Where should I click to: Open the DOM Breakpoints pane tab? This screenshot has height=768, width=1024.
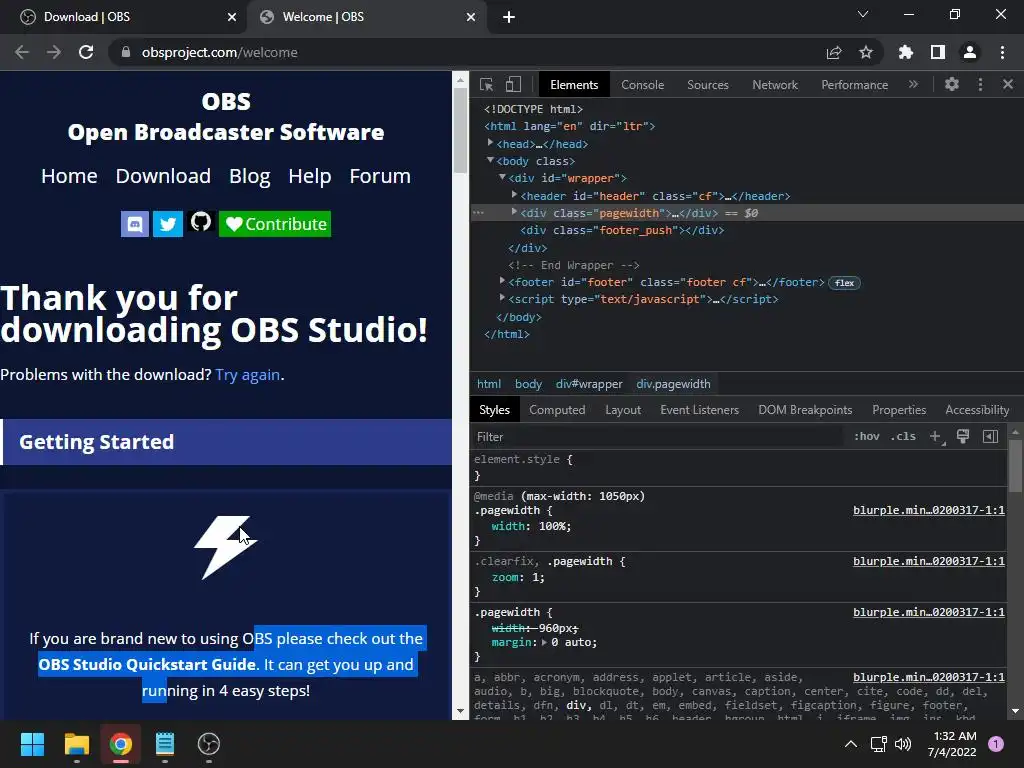805,409
